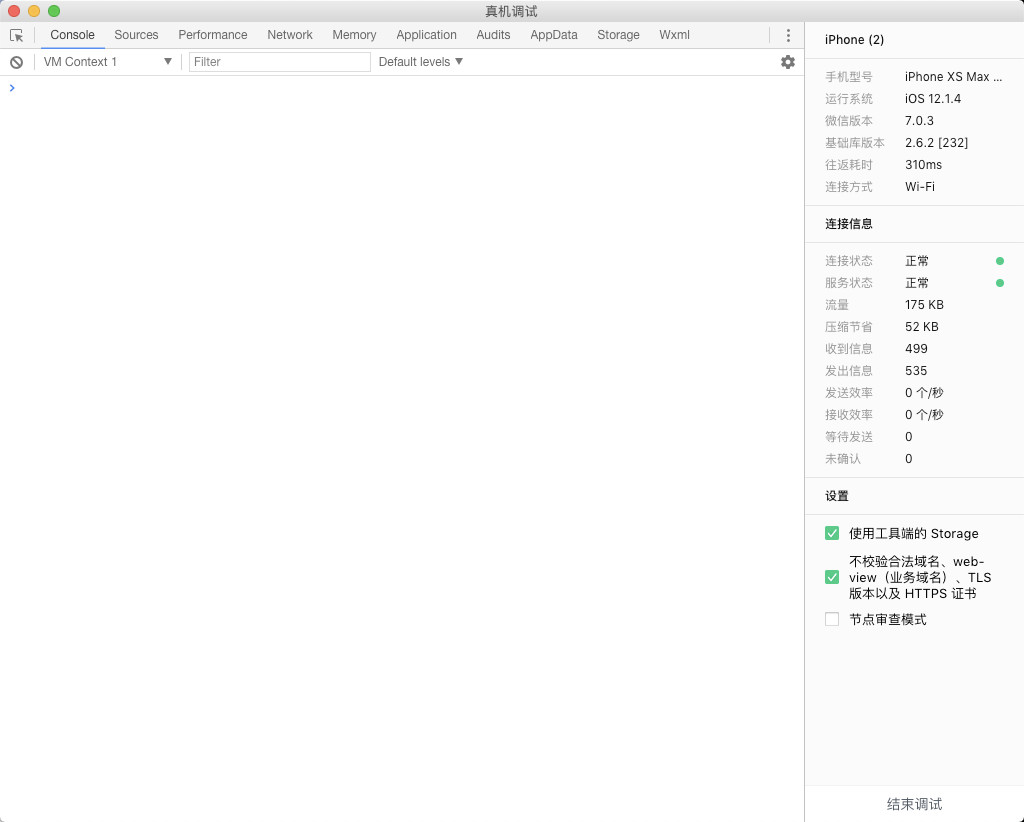Image resolution: width=1024 pixels, height=822 pixels.
Task: Activate the element inspector arrow icon
Action: click(16, 35)
